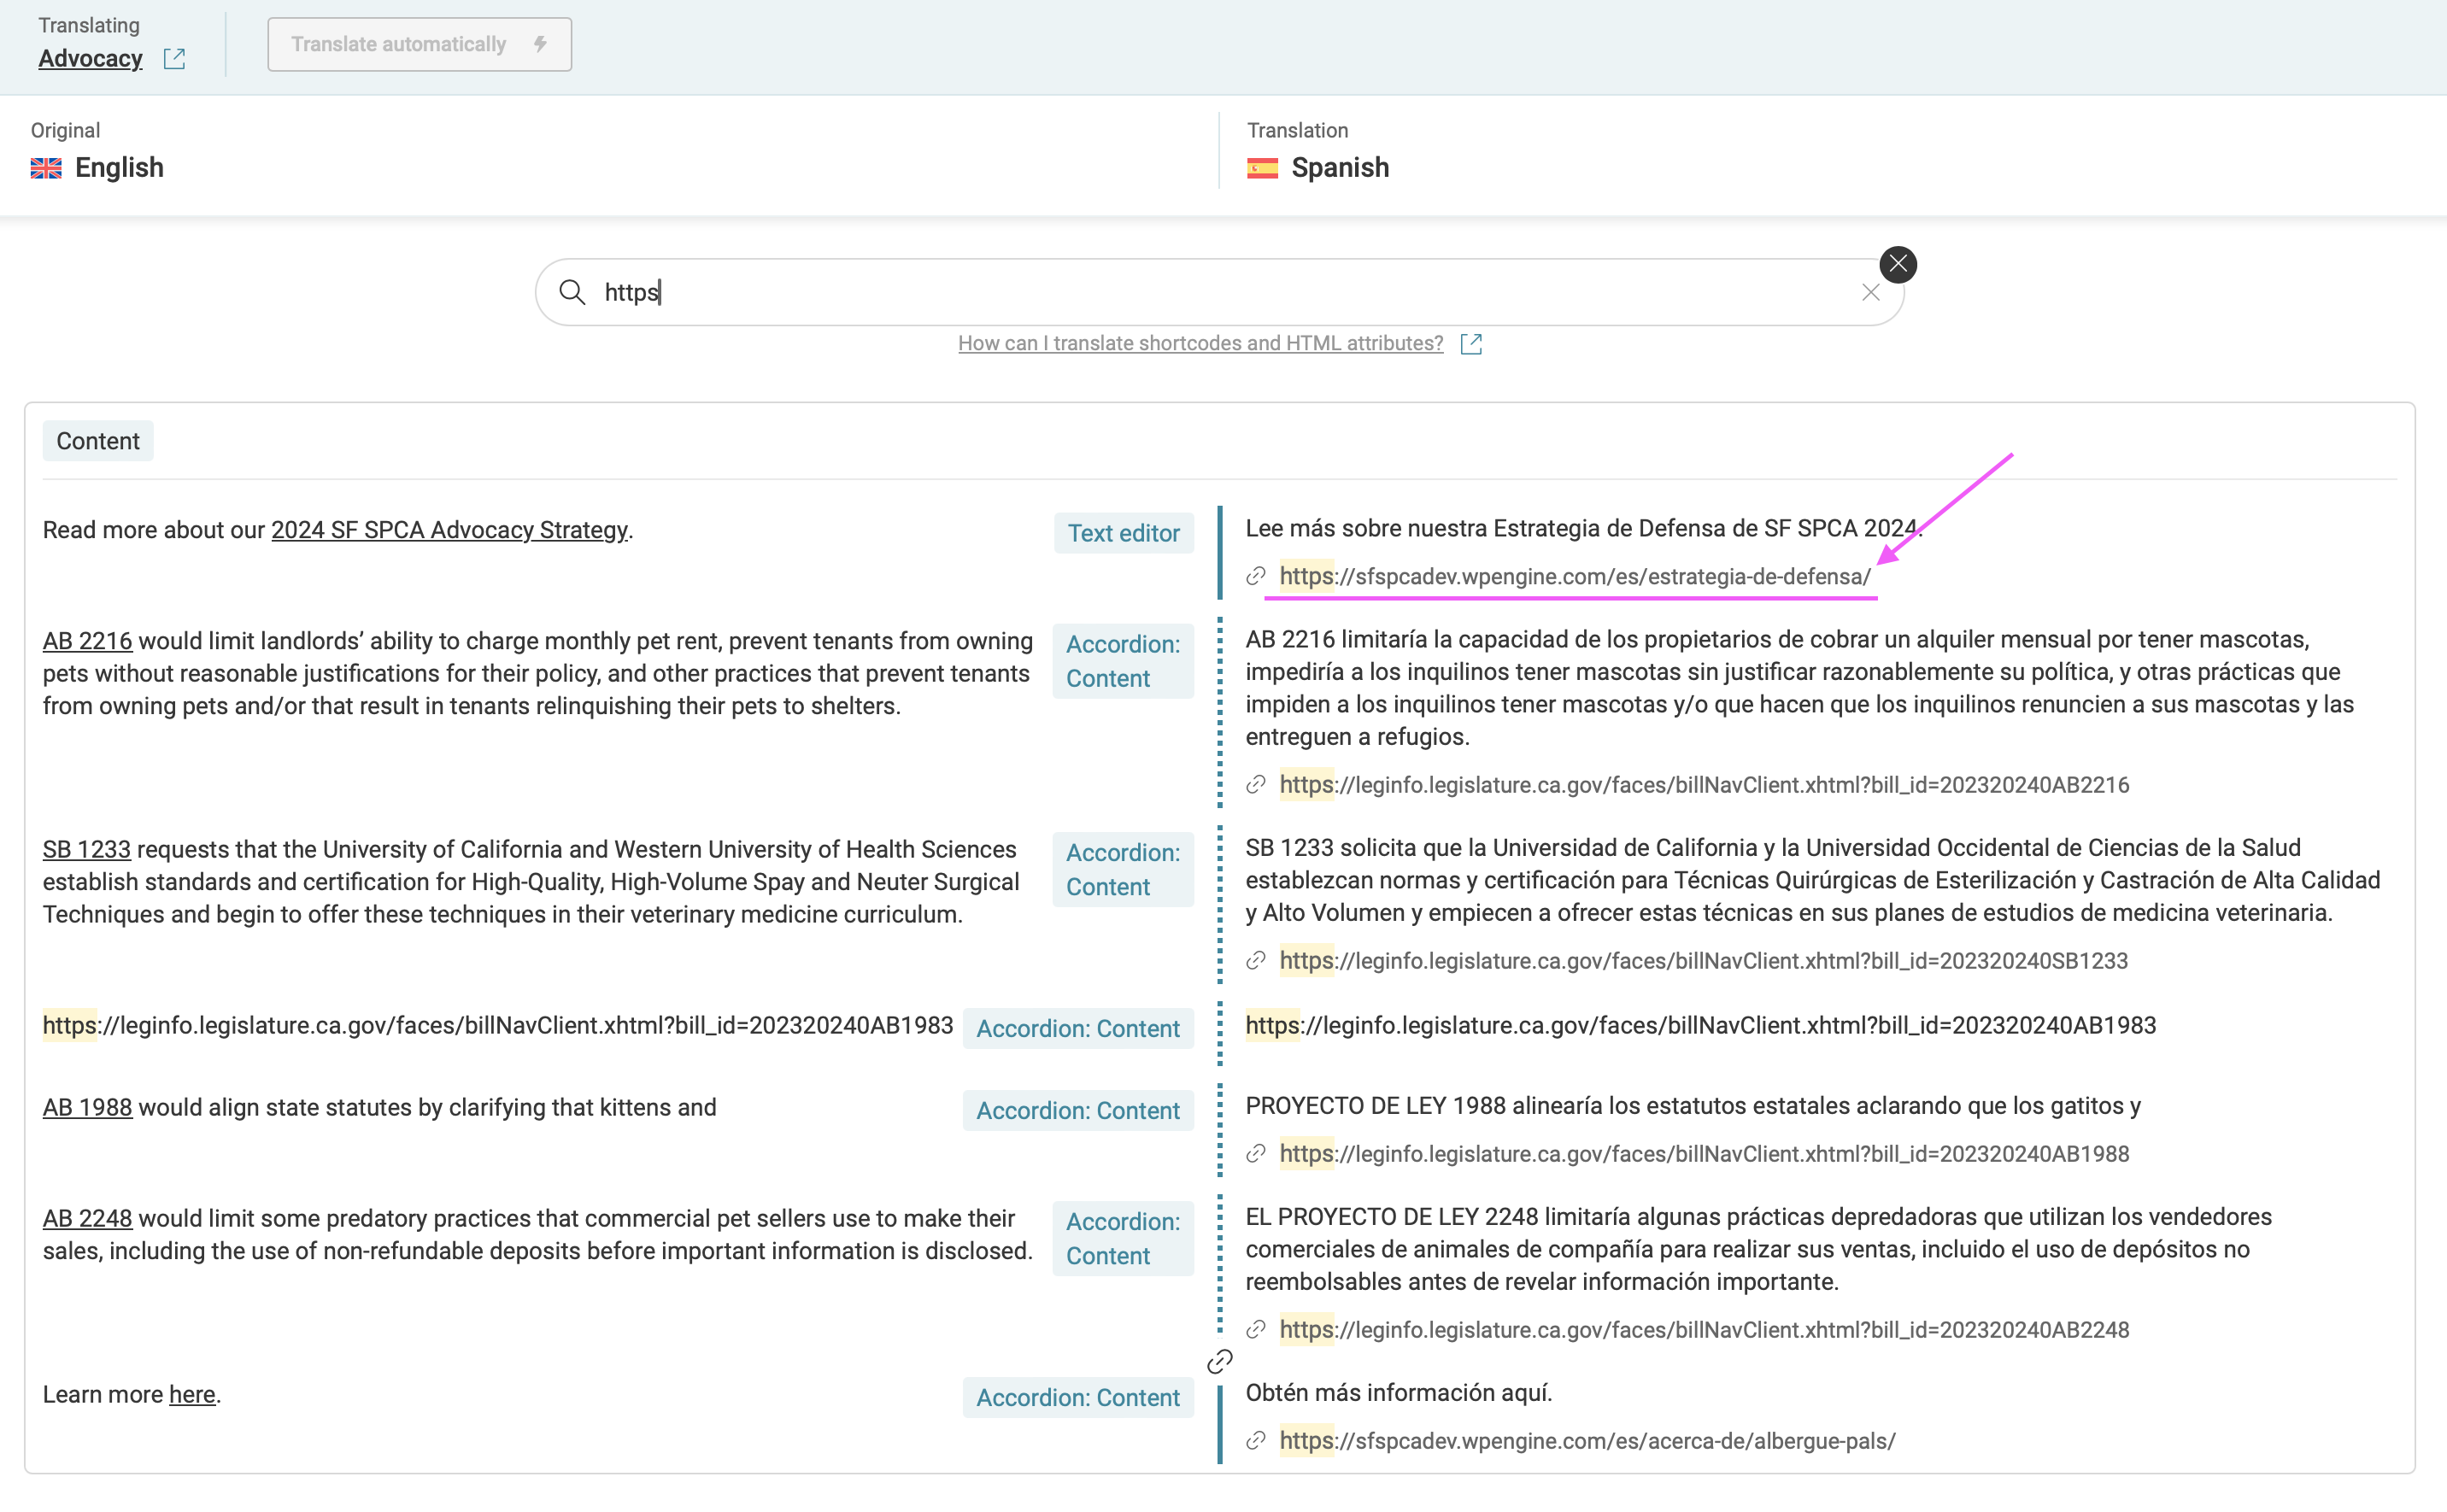Edit 'Obtén más información aquí' translation
2447x1512 pixels.
tap(1398, 1393)
